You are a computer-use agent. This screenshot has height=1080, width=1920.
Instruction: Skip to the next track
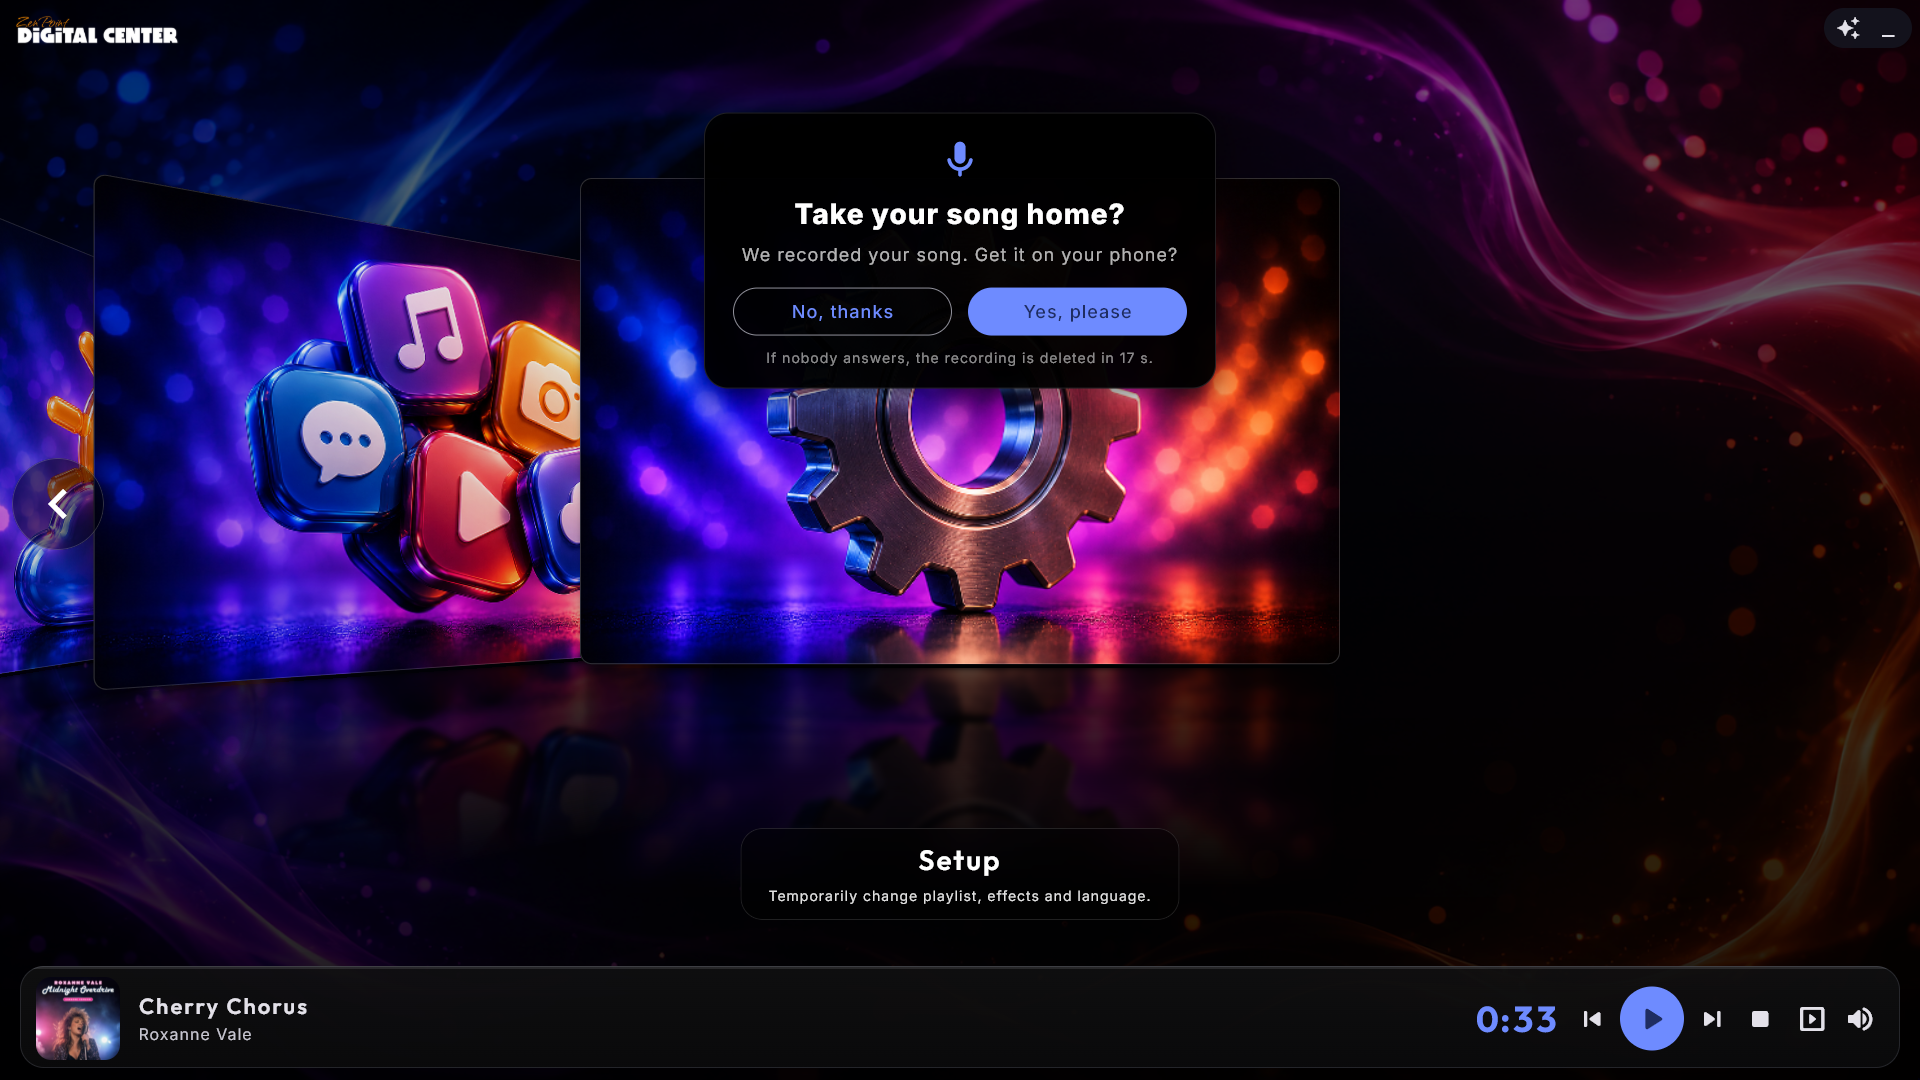(1712, 1019)
